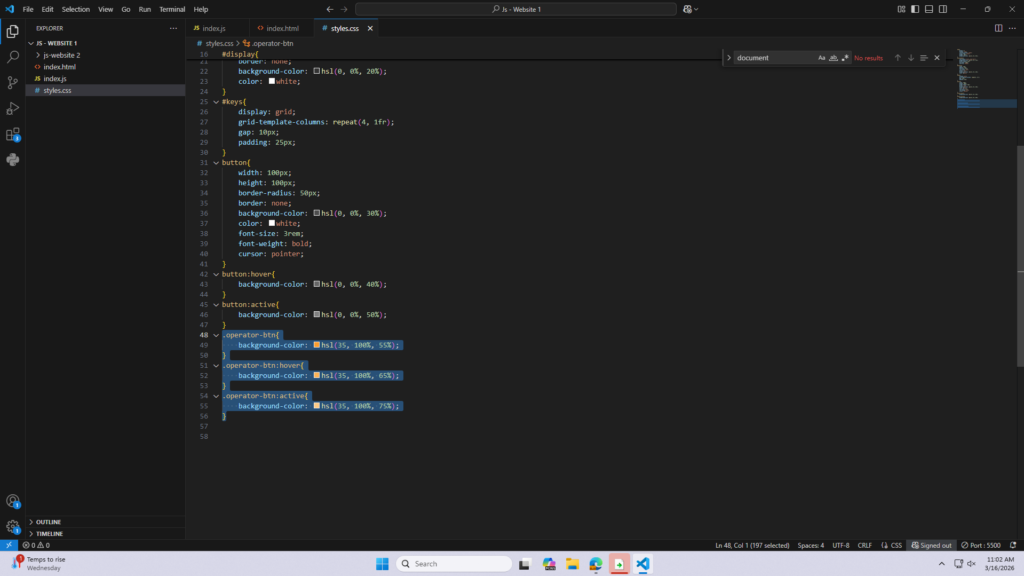Go to next match in find widget

pos(911,58)
